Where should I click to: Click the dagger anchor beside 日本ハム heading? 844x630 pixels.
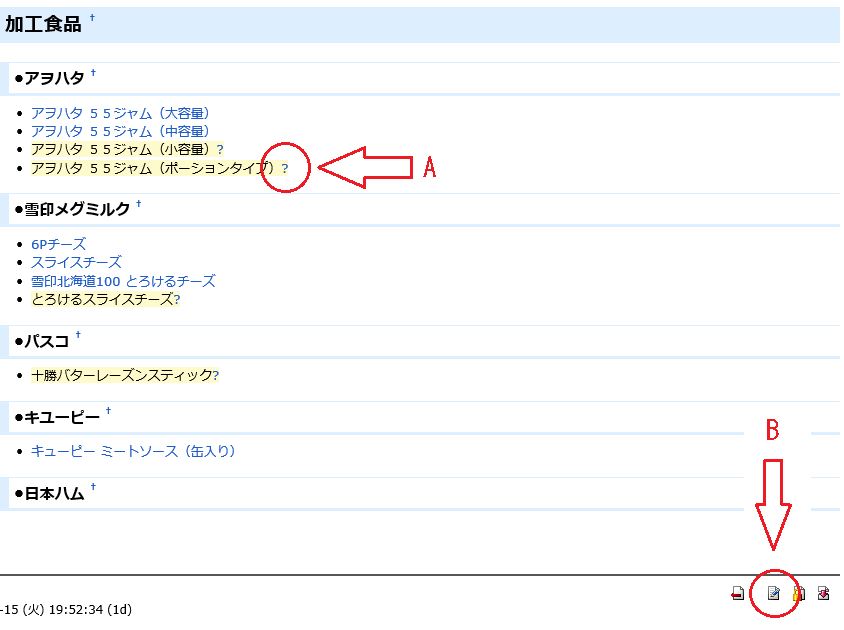click(93, 488)
